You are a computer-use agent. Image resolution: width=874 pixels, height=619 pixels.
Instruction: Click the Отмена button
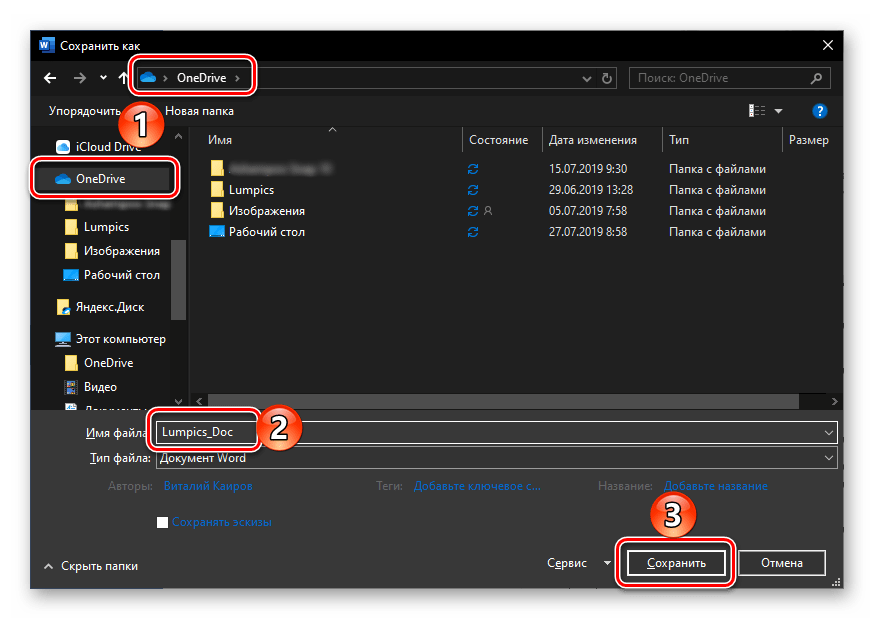click(781, 563)
